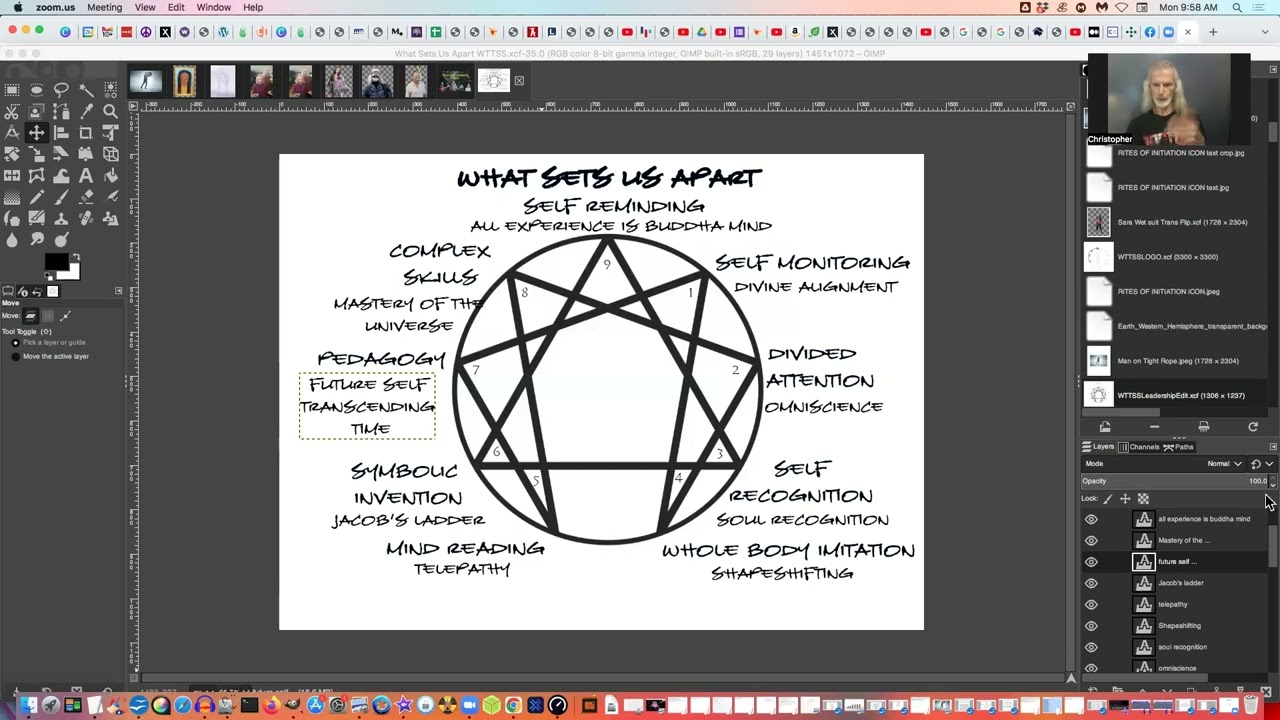Select the 3D Transform cube tool
The width and height of the screenshot is (1280, 720).
tap(110, 153)
